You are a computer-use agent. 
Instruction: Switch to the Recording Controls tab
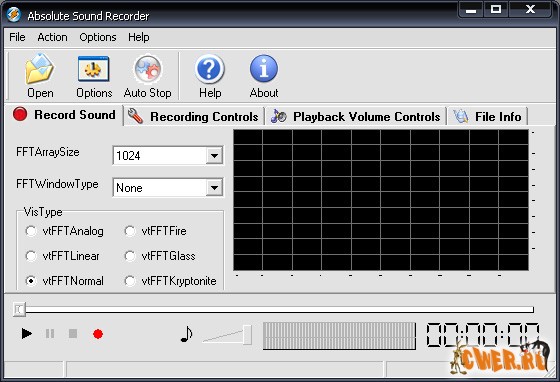pos(193,117)
